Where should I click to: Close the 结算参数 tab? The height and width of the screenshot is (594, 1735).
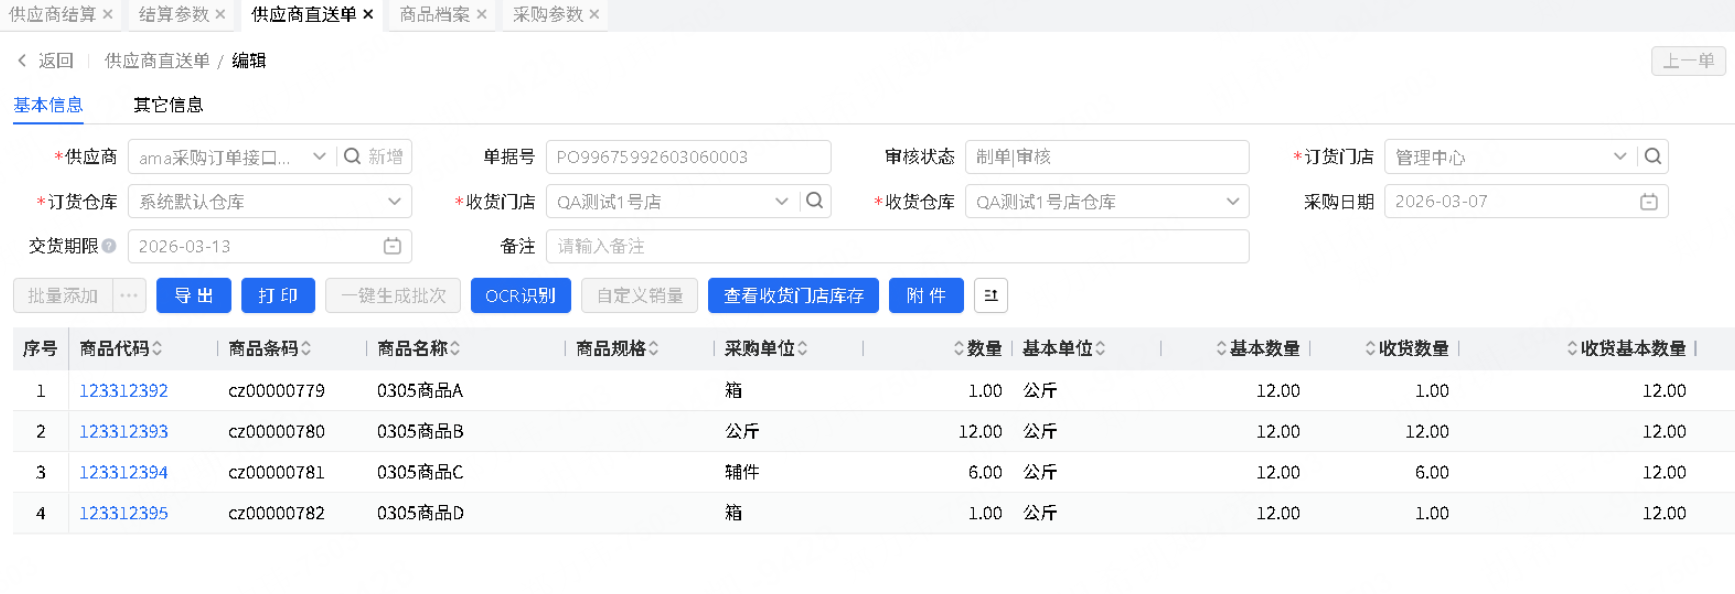pyautogui.click(x=220, y=14)
